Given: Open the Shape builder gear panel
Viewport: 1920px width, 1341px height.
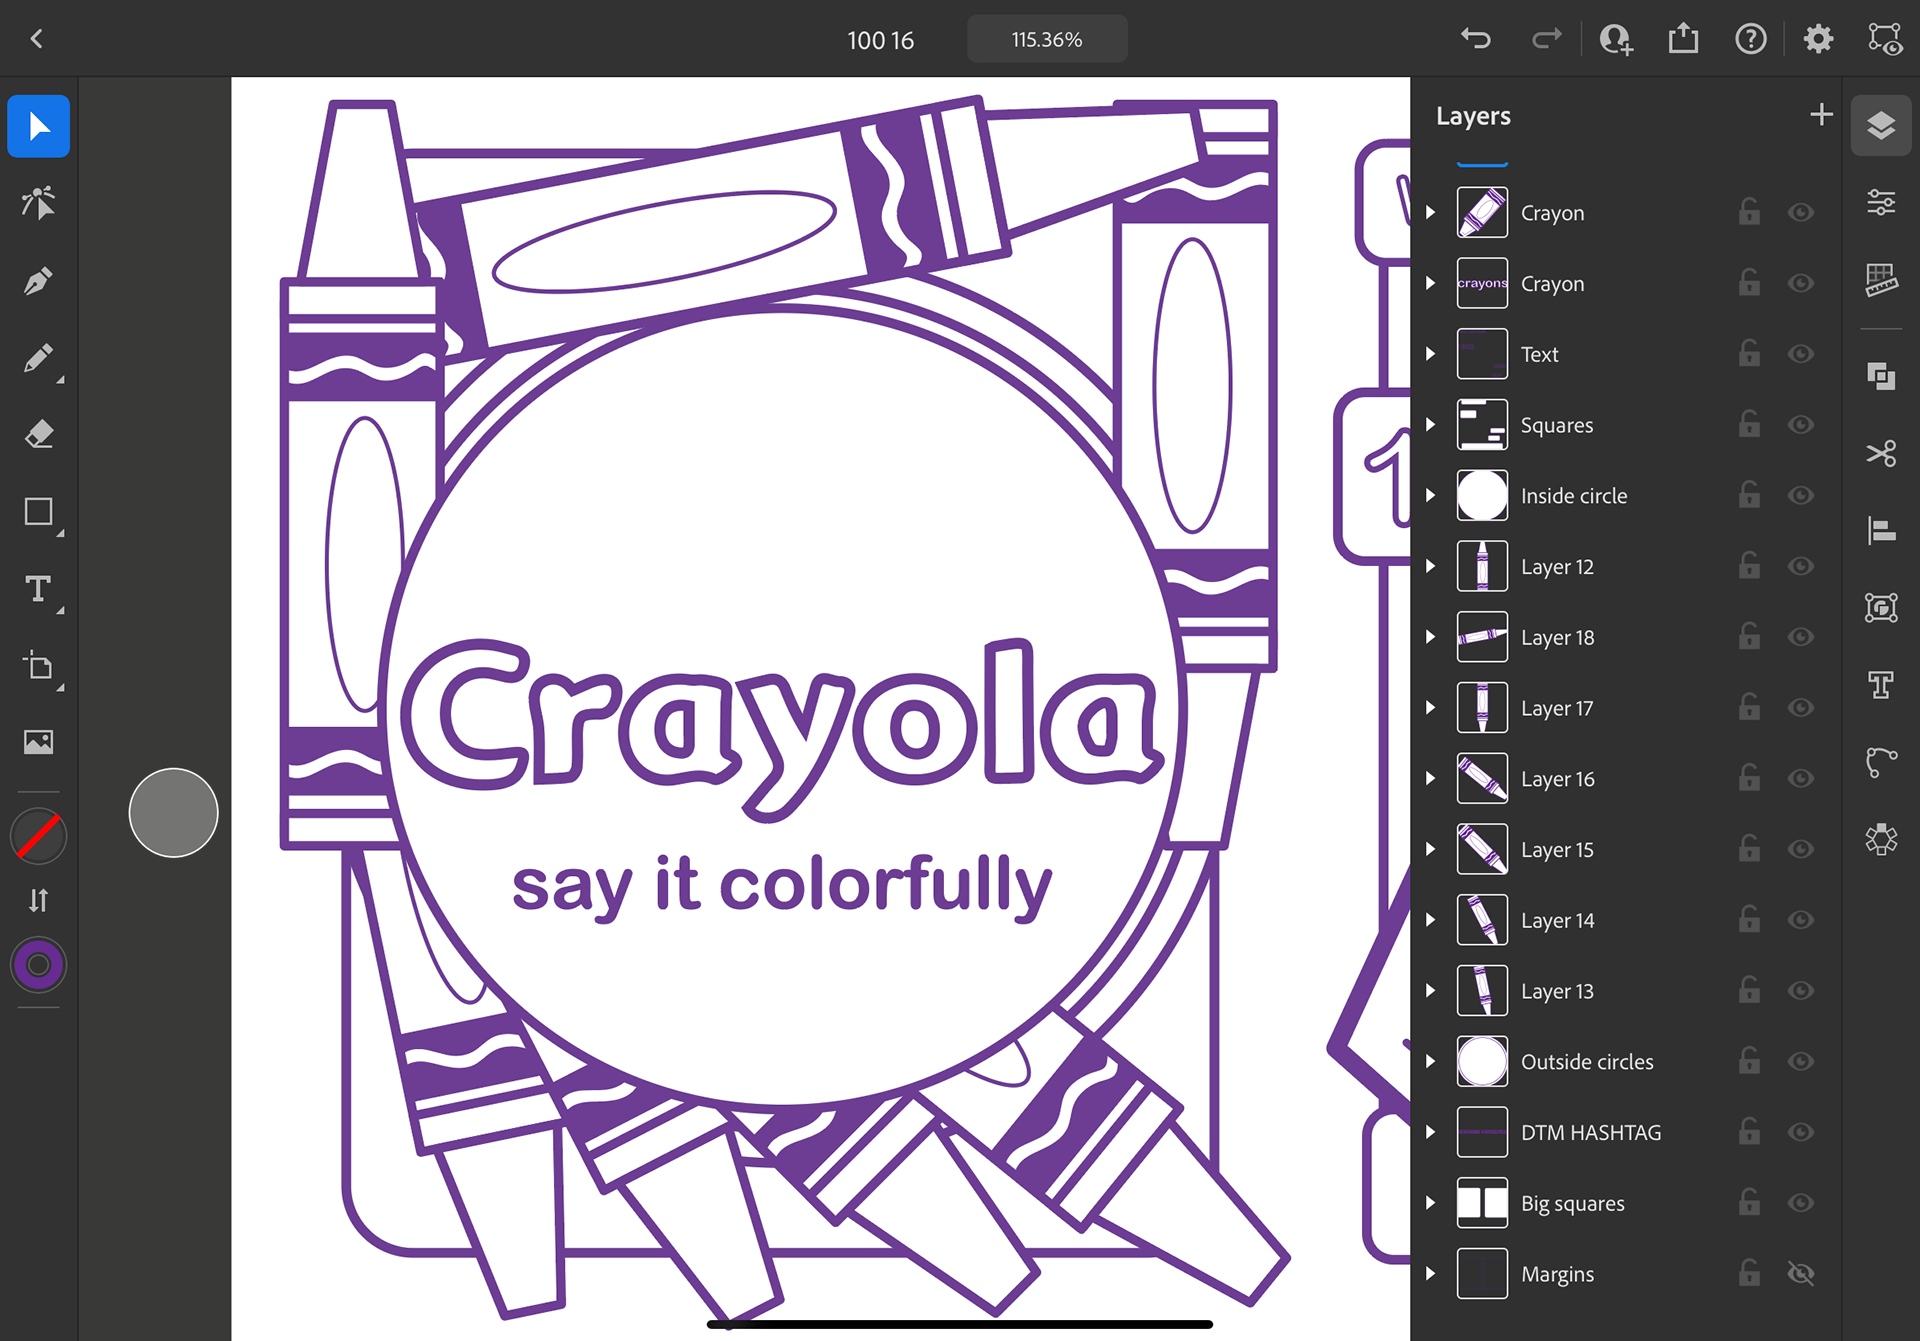Looking at the screenshot, I should (1881, 839).
